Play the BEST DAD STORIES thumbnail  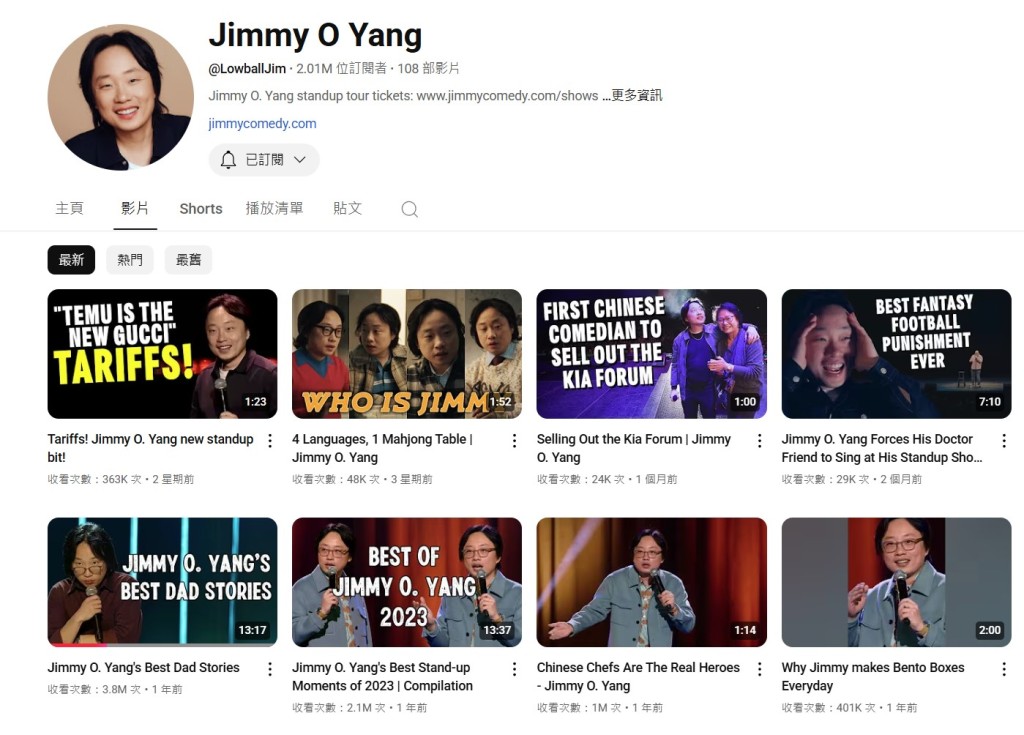tap(163, 582)
